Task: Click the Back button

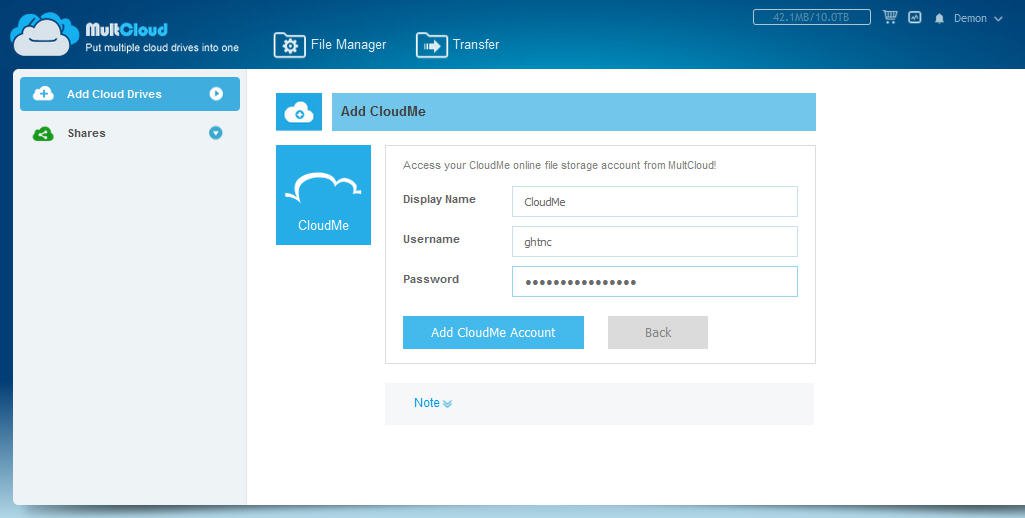Action: [657, 333]
